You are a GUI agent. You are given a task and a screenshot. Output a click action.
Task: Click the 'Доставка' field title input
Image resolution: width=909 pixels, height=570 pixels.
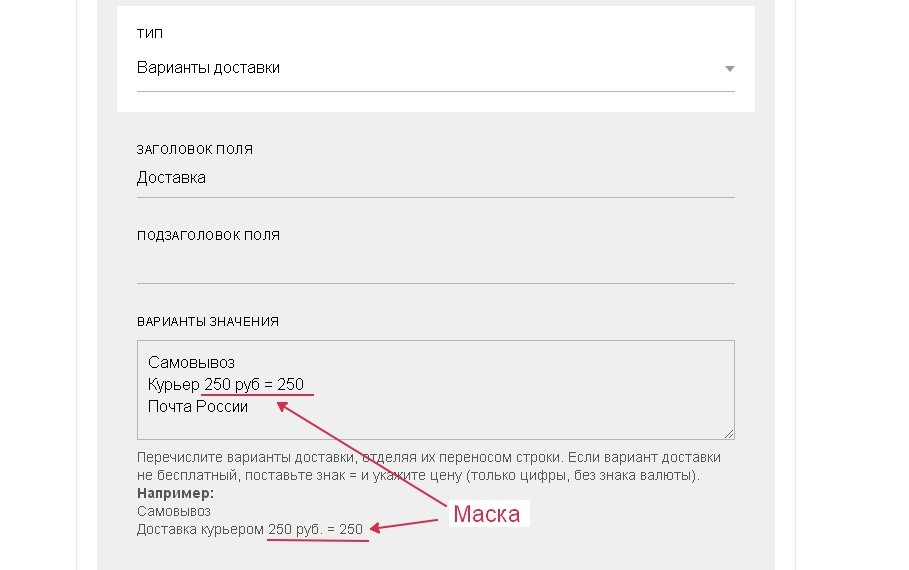[171, 178]
